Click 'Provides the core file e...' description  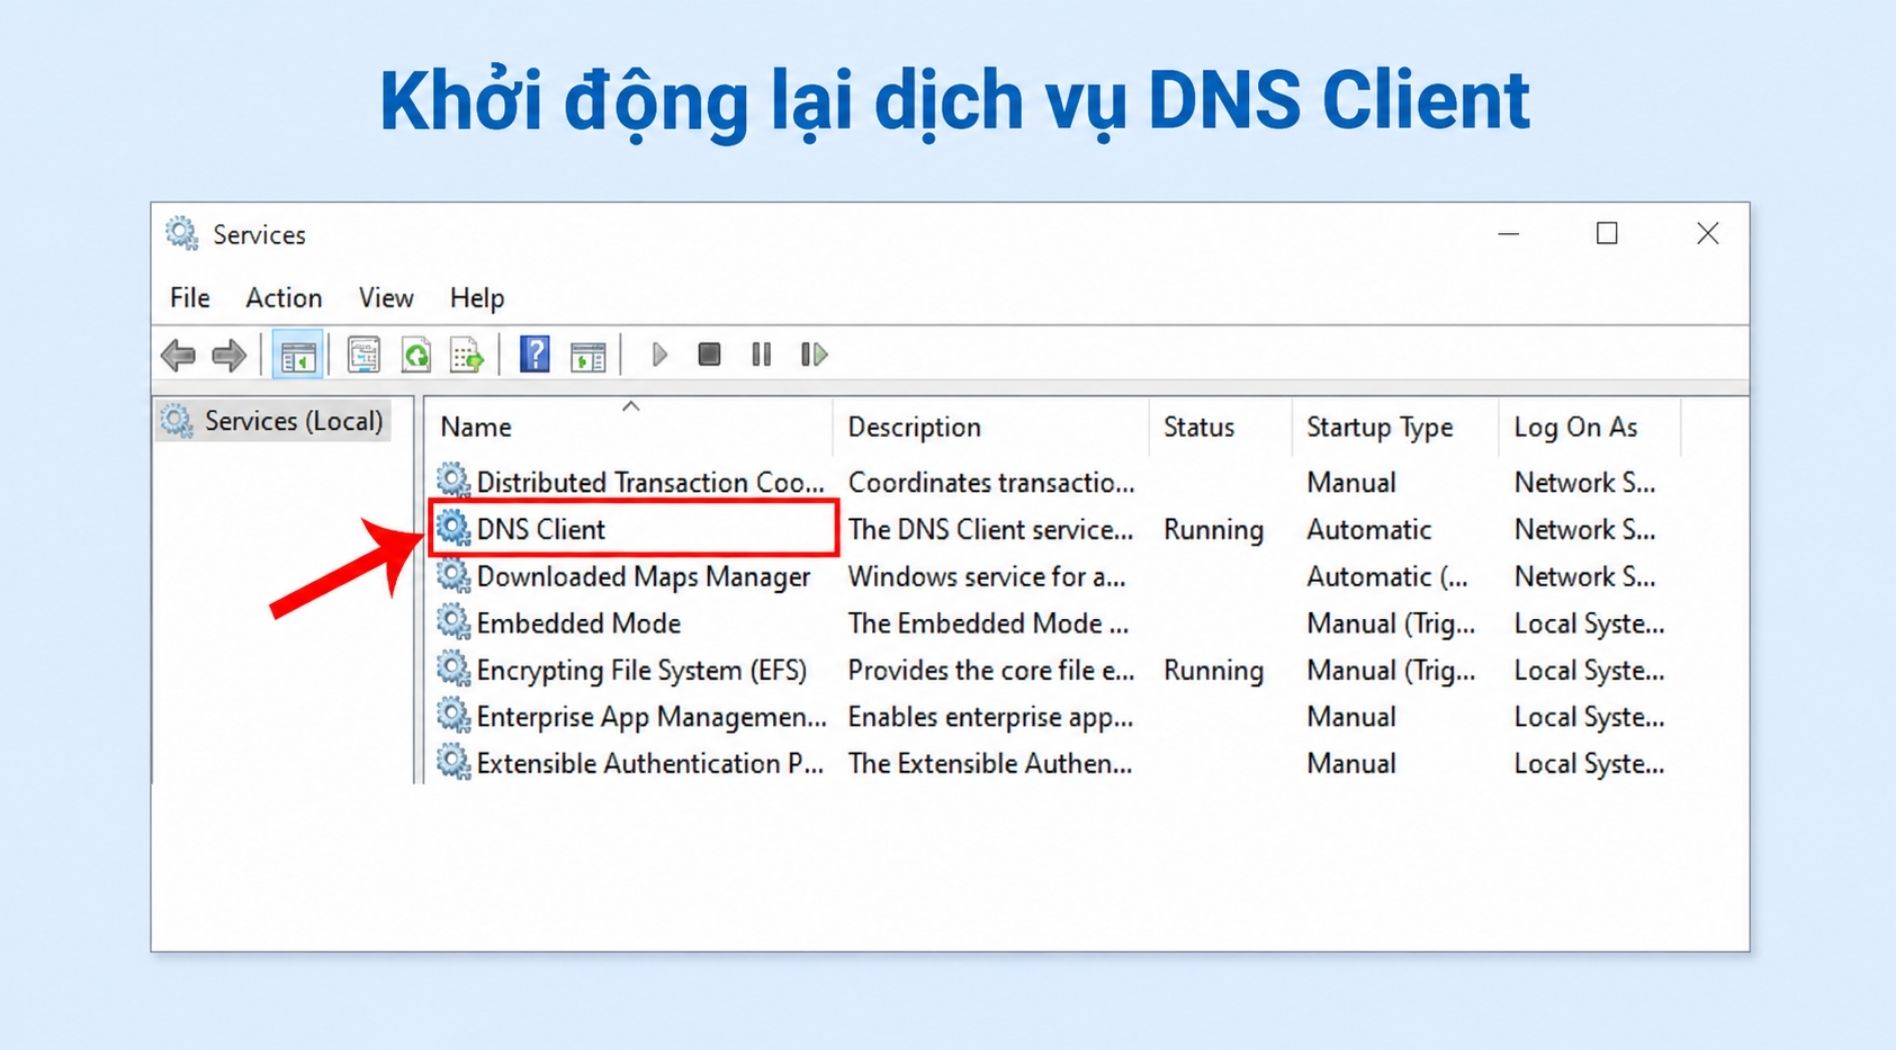991,670
